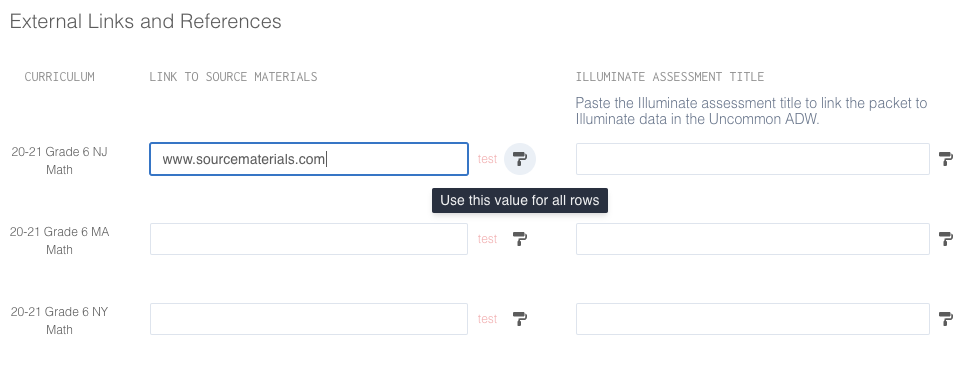The height and width of the screenshot is (377, 971).
Task: Click paint roller beside NY source link
Action: (520, 319)
